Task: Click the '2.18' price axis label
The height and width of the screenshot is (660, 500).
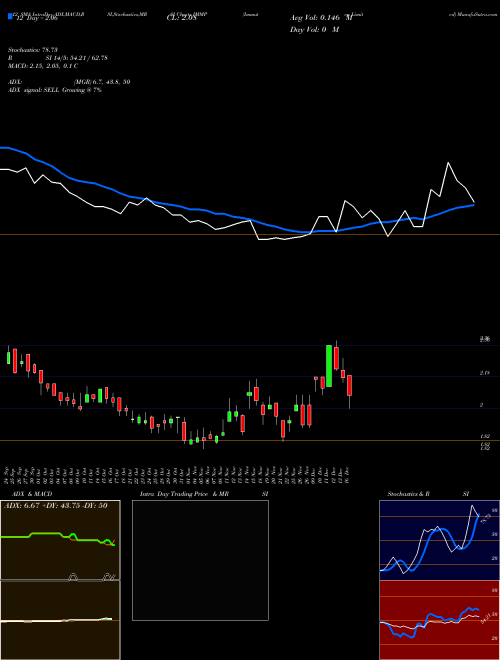Action: pos(484,373)
